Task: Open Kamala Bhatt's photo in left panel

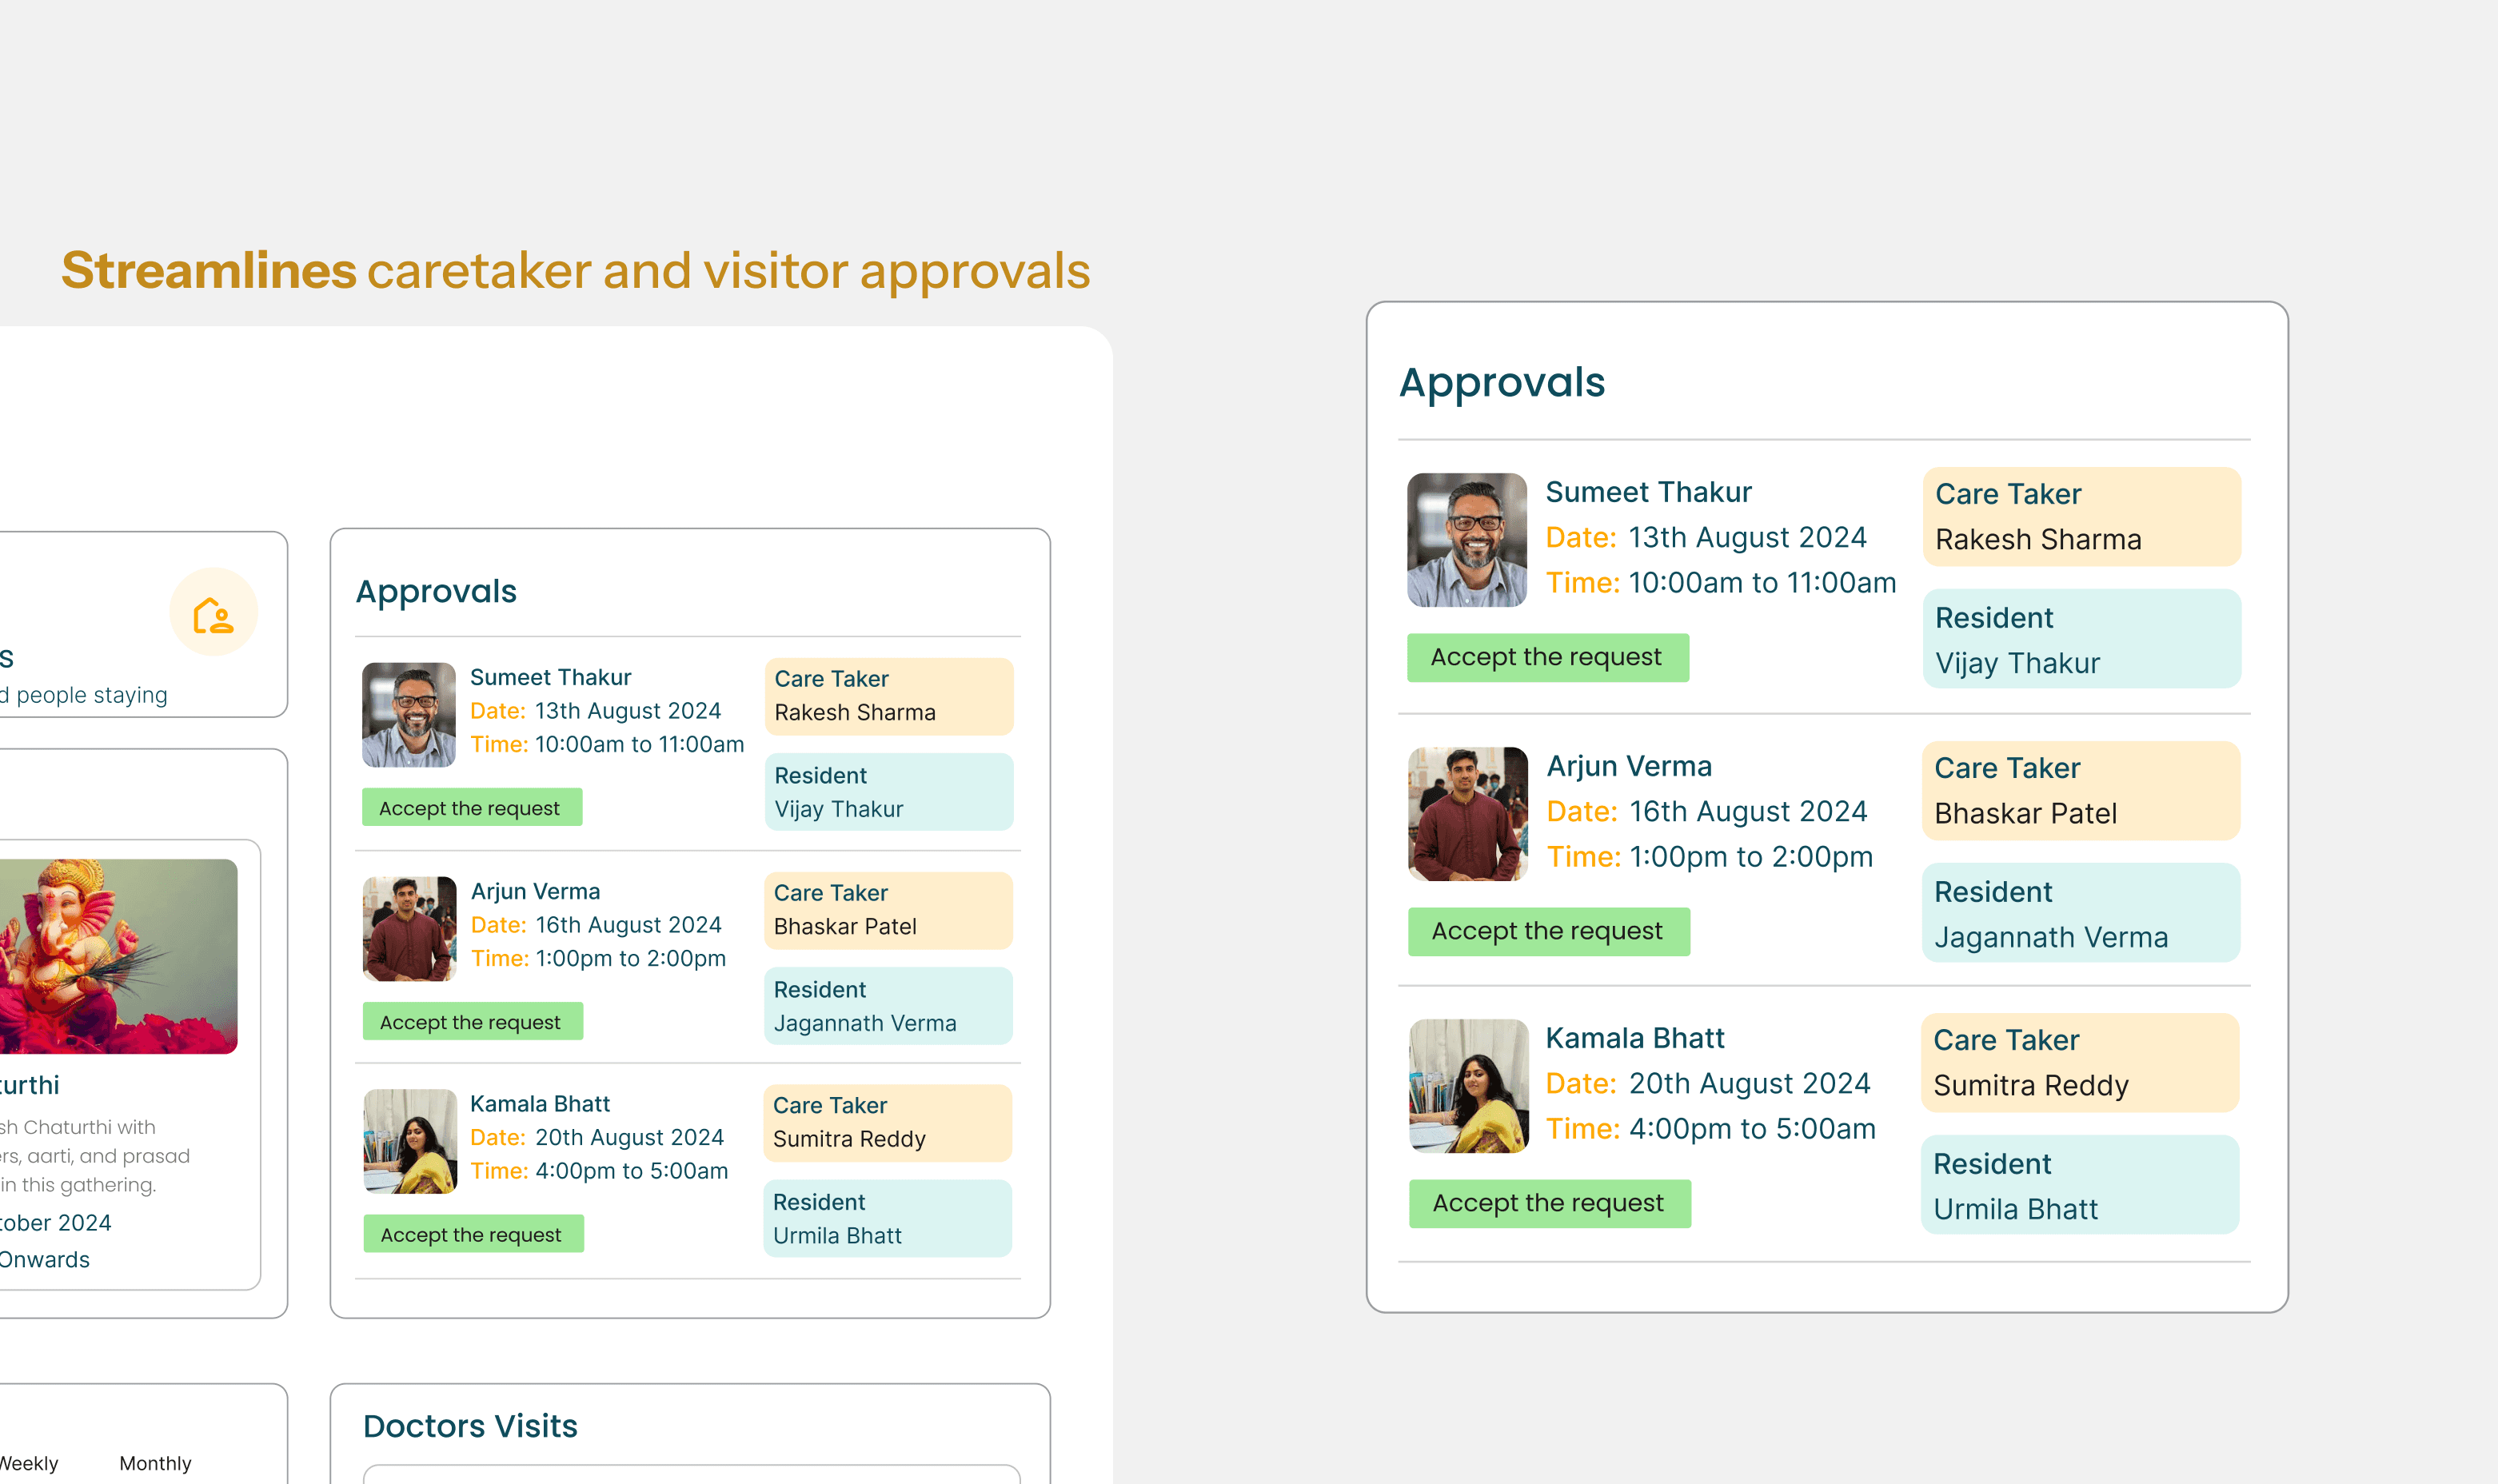Action: click(410, 1142)
